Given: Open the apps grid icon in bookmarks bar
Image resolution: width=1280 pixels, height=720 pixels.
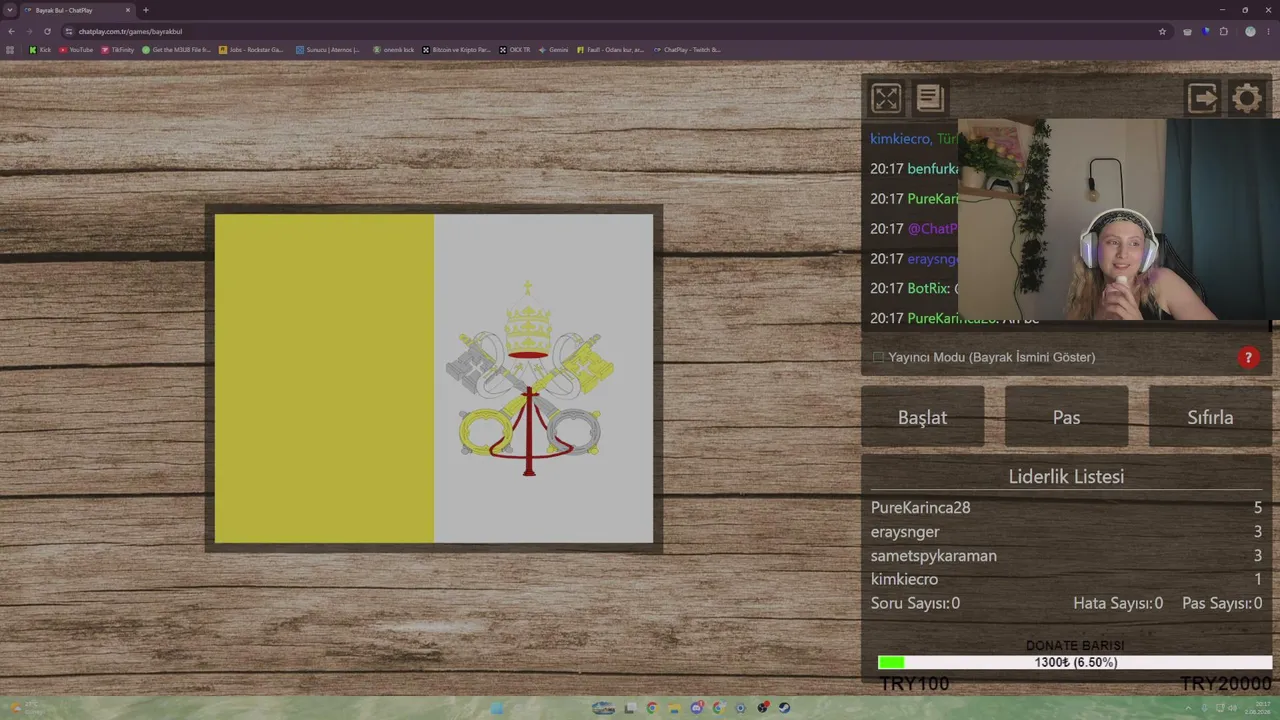Looking at the screenshot, I should point(10,49).
